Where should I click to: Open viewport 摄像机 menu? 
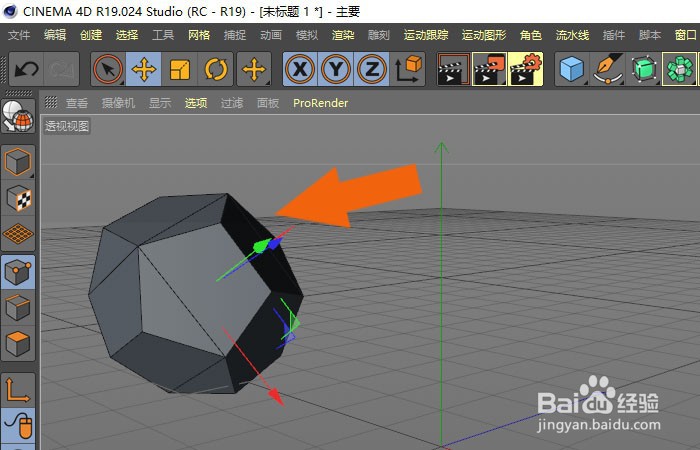(x=118, y=103)
